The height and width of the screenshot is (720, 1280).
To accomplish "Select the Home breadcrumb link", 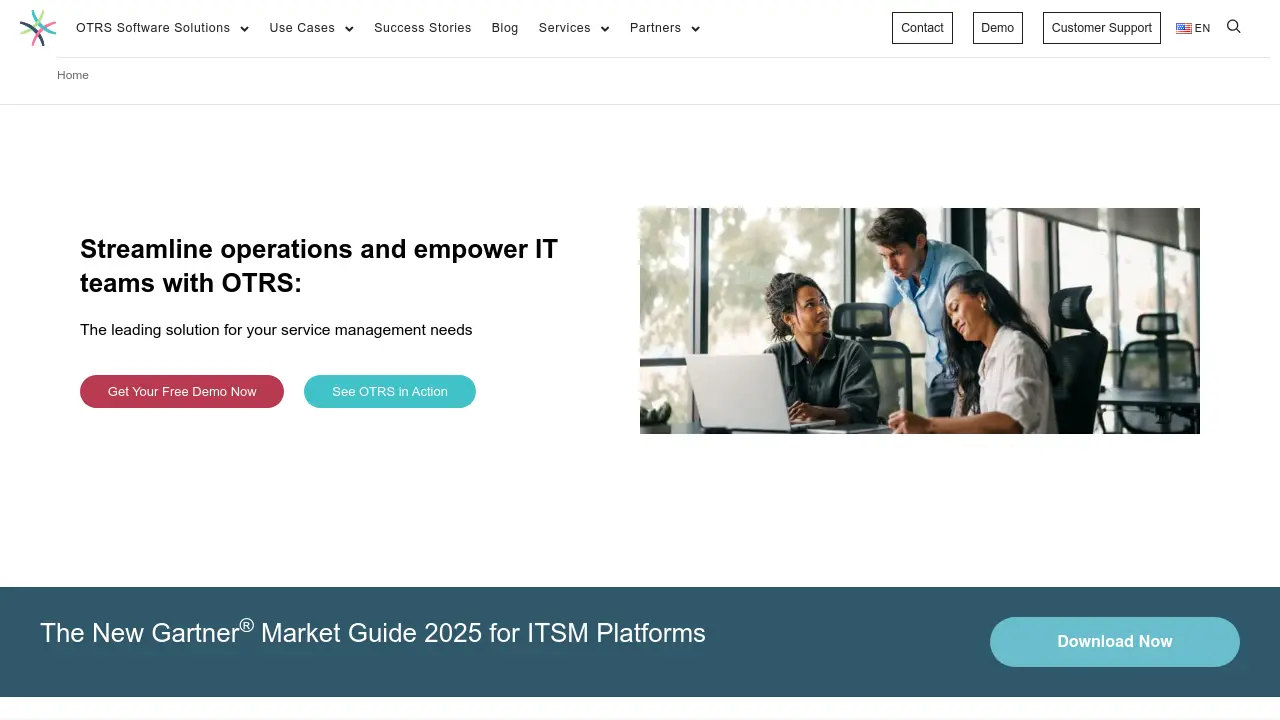I will pyautogui.click(x=72, y=75).
